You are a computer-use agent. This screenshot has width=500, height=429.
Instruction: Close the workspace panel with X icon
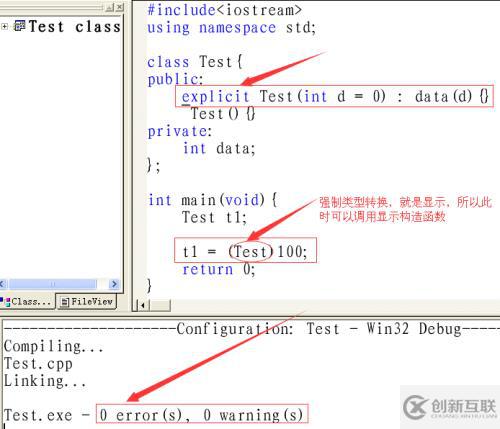pyautogui.click(x=120, y=7)
